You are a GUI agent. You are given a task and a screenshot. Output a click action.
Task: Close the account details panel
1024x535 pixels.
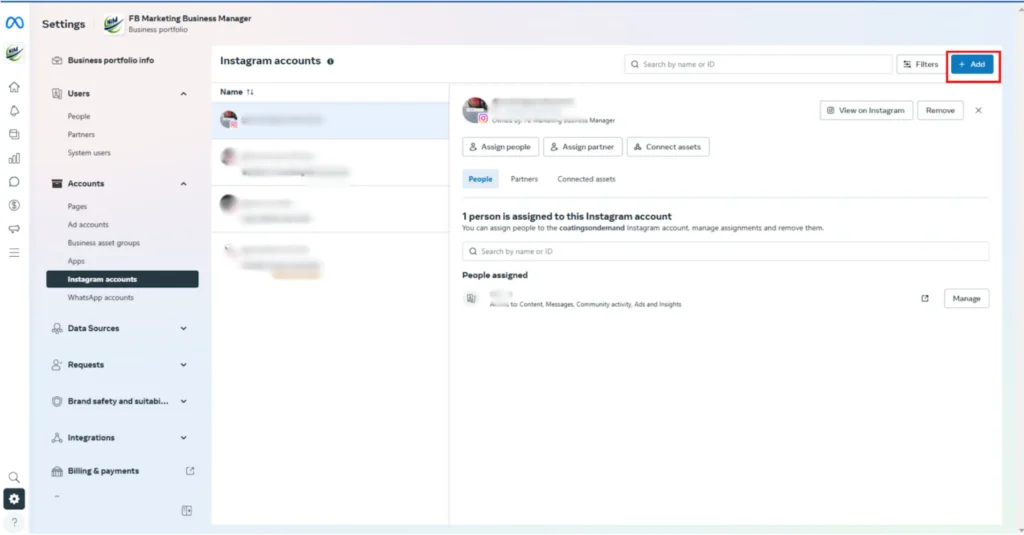[x=978, y=110]
